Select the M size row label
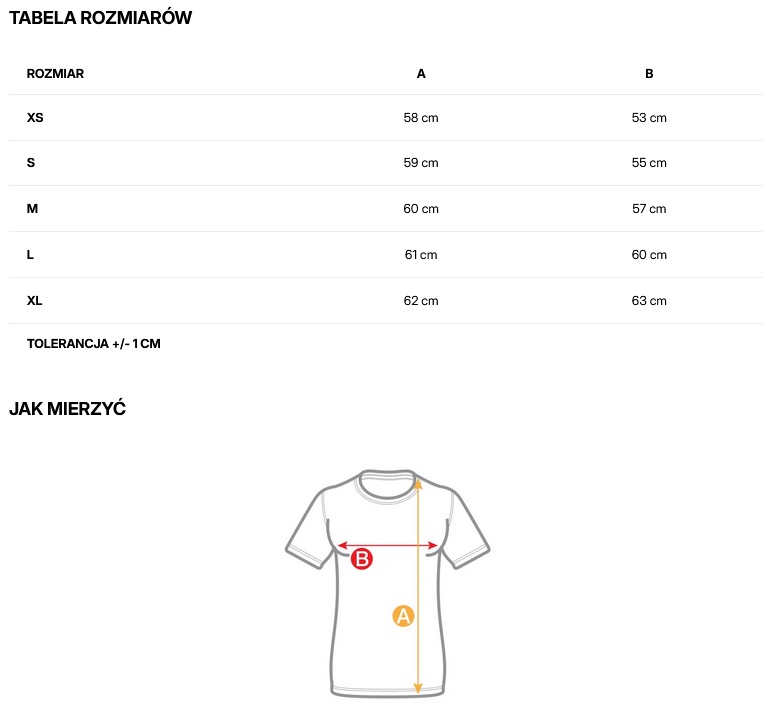The width and height of the screenshot is (769, 719). 32,209
